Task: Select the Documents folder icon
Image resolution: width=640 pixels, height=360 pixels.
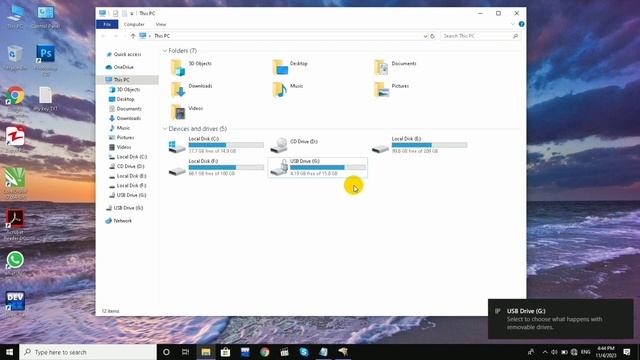Action: click(x=381, y=67)
